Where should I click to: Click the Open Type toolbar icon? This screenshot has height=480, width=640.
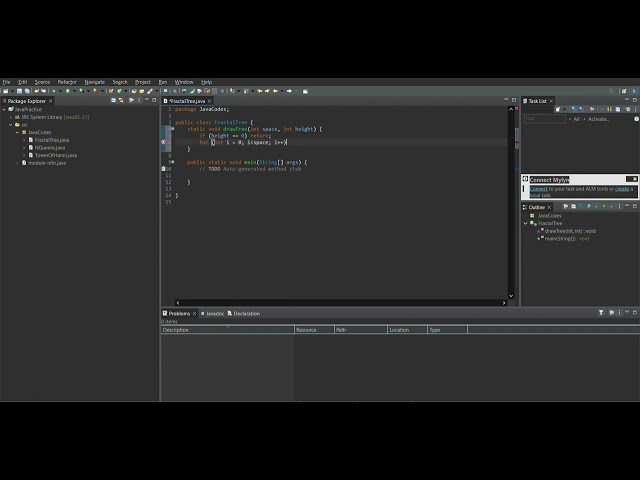pyautogui.click(x=134, y=91)
